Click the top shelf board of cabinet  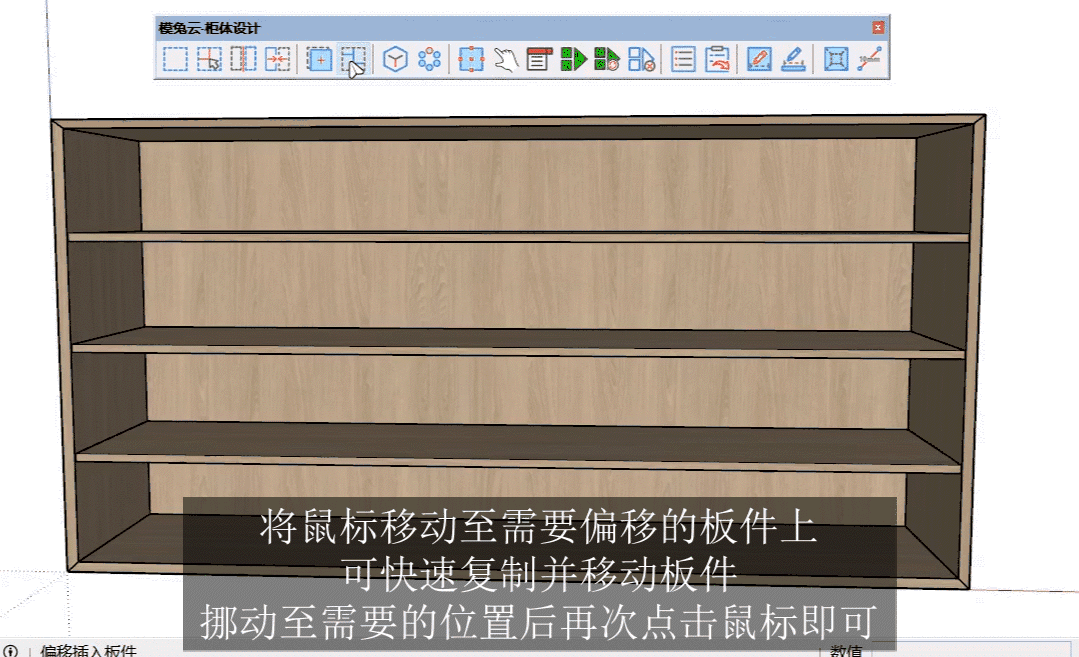tap(520, 237)
